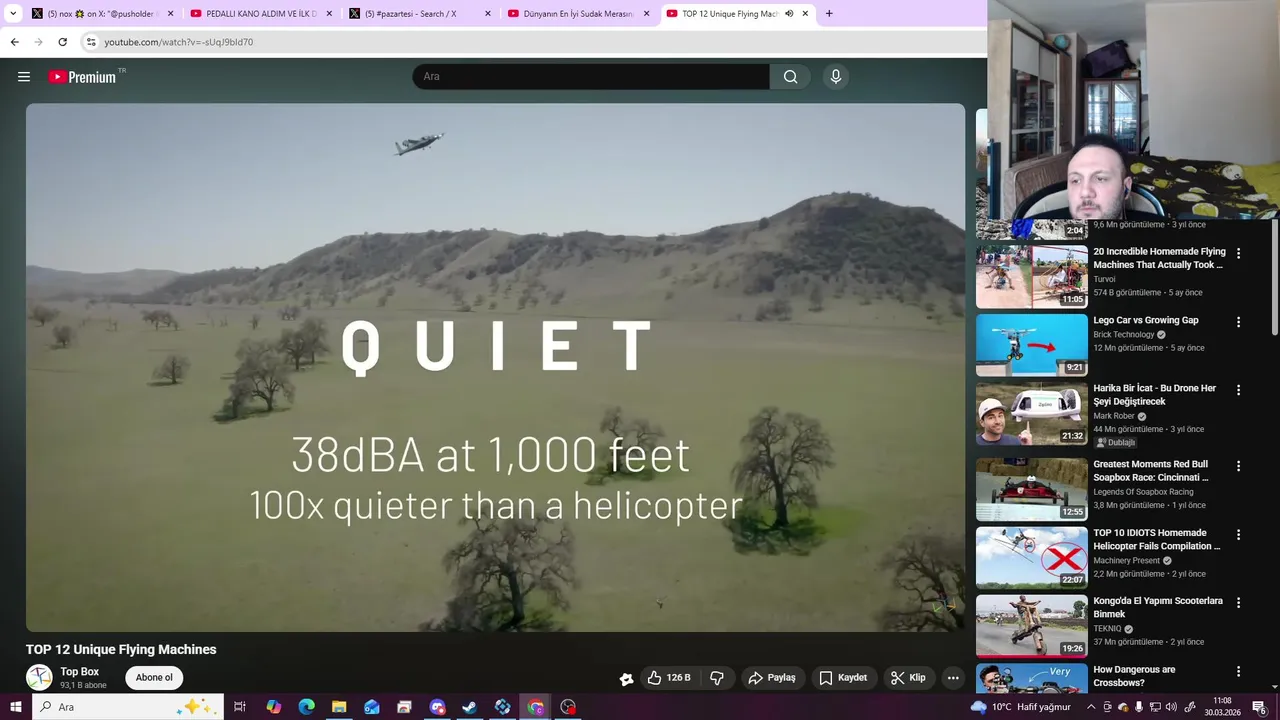Mute the tab via speaker icon
Viewport: 1280px width, 720px height.
(x=789, y=14)
